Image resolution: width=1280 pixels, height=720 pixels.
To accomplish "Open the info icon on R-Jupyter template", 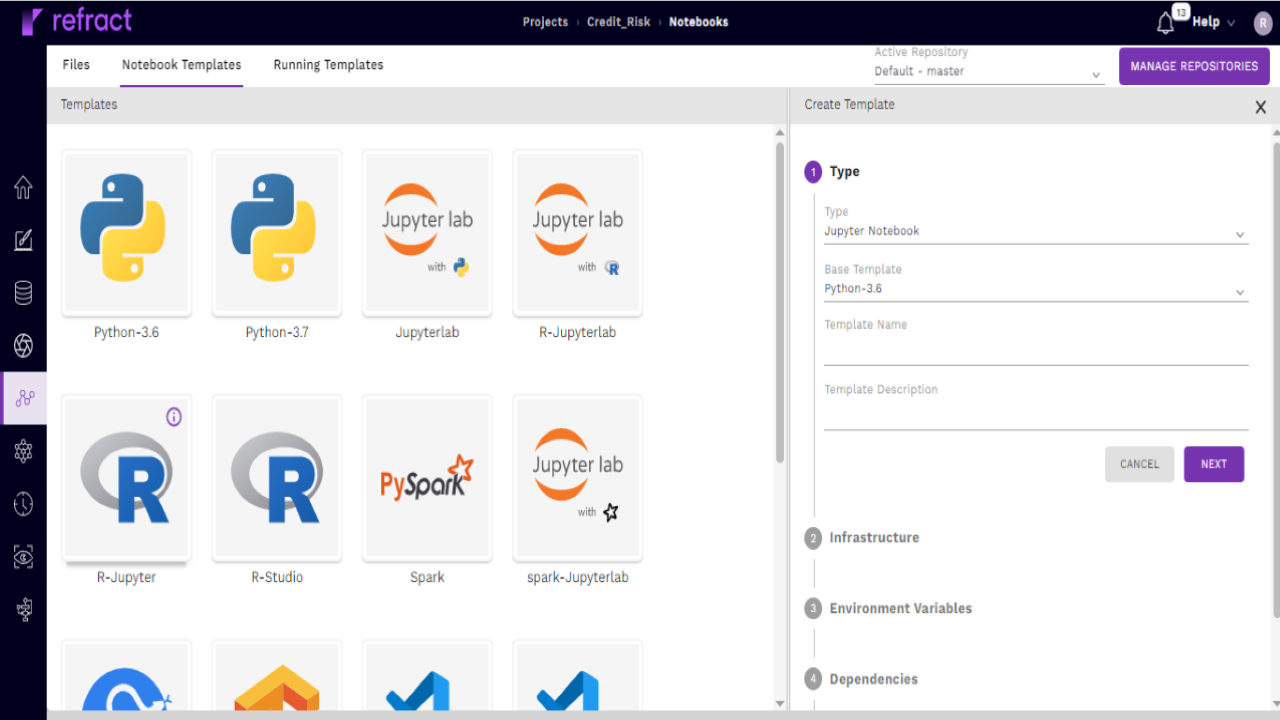I will pos(173,417).
